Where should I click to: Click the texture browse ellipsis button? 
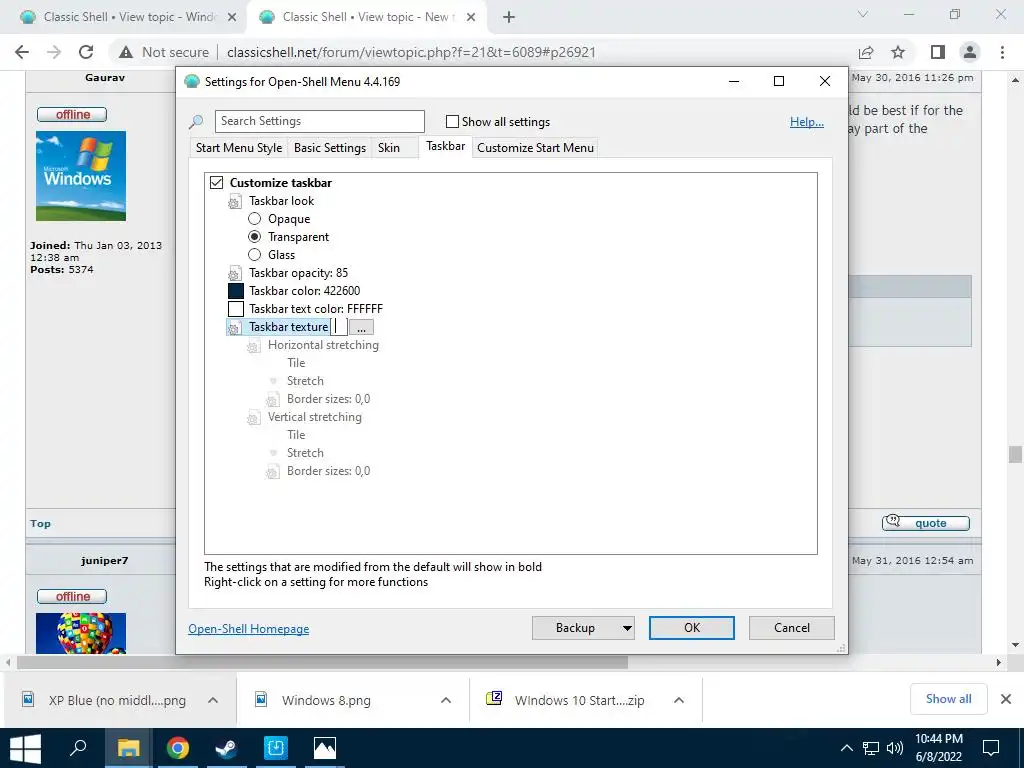pos(361,327)
